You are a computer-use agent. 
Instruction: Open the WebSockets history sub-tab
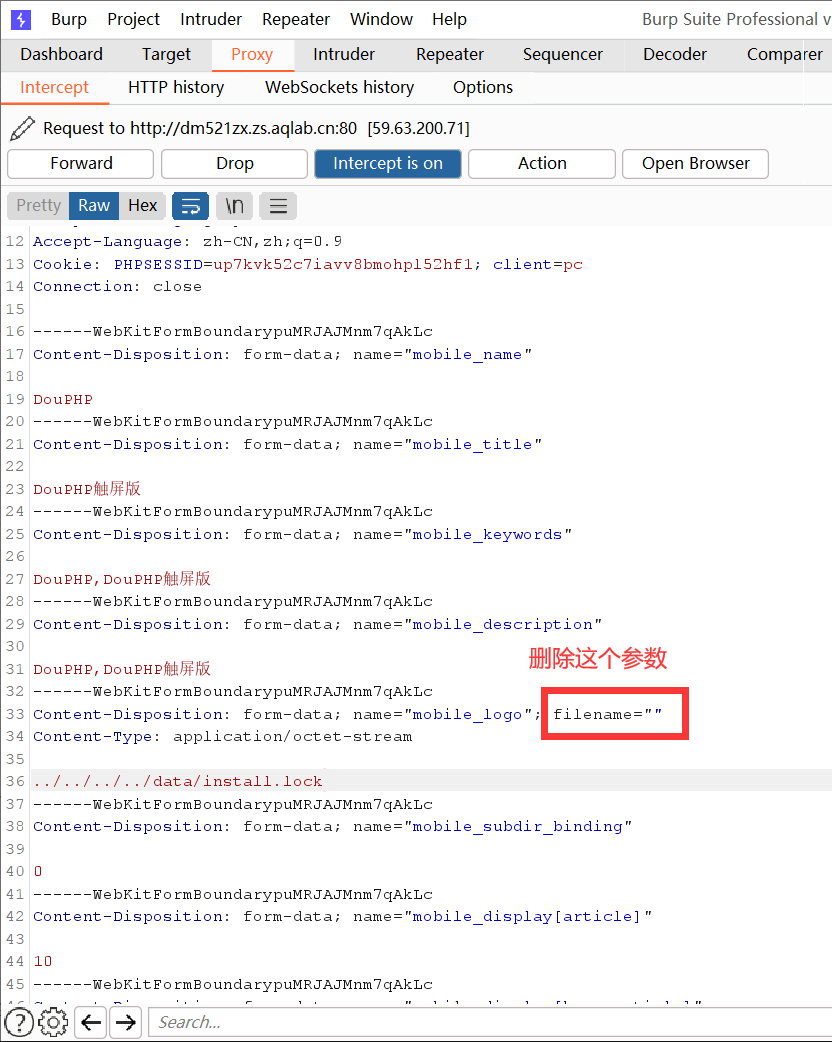[340, 88]
